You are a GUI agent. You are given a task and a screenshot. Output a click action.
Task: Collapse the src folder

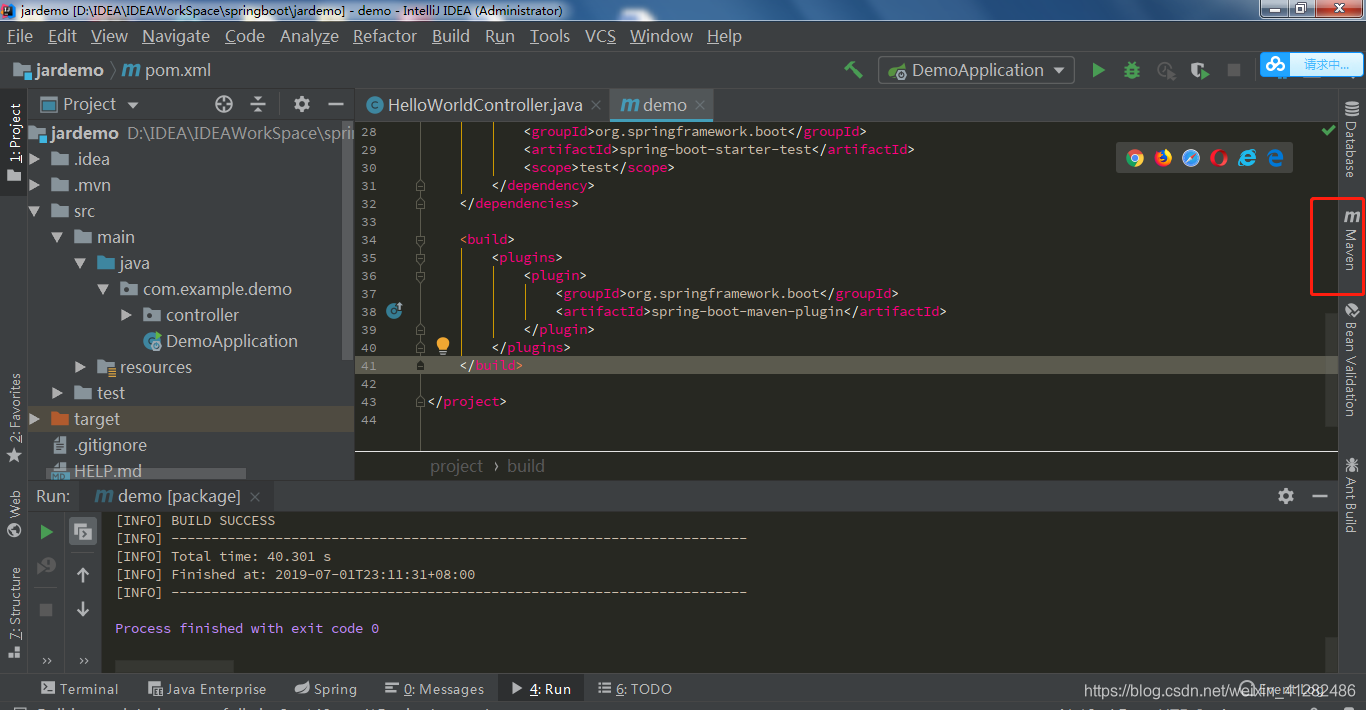(x=35, y=211)
